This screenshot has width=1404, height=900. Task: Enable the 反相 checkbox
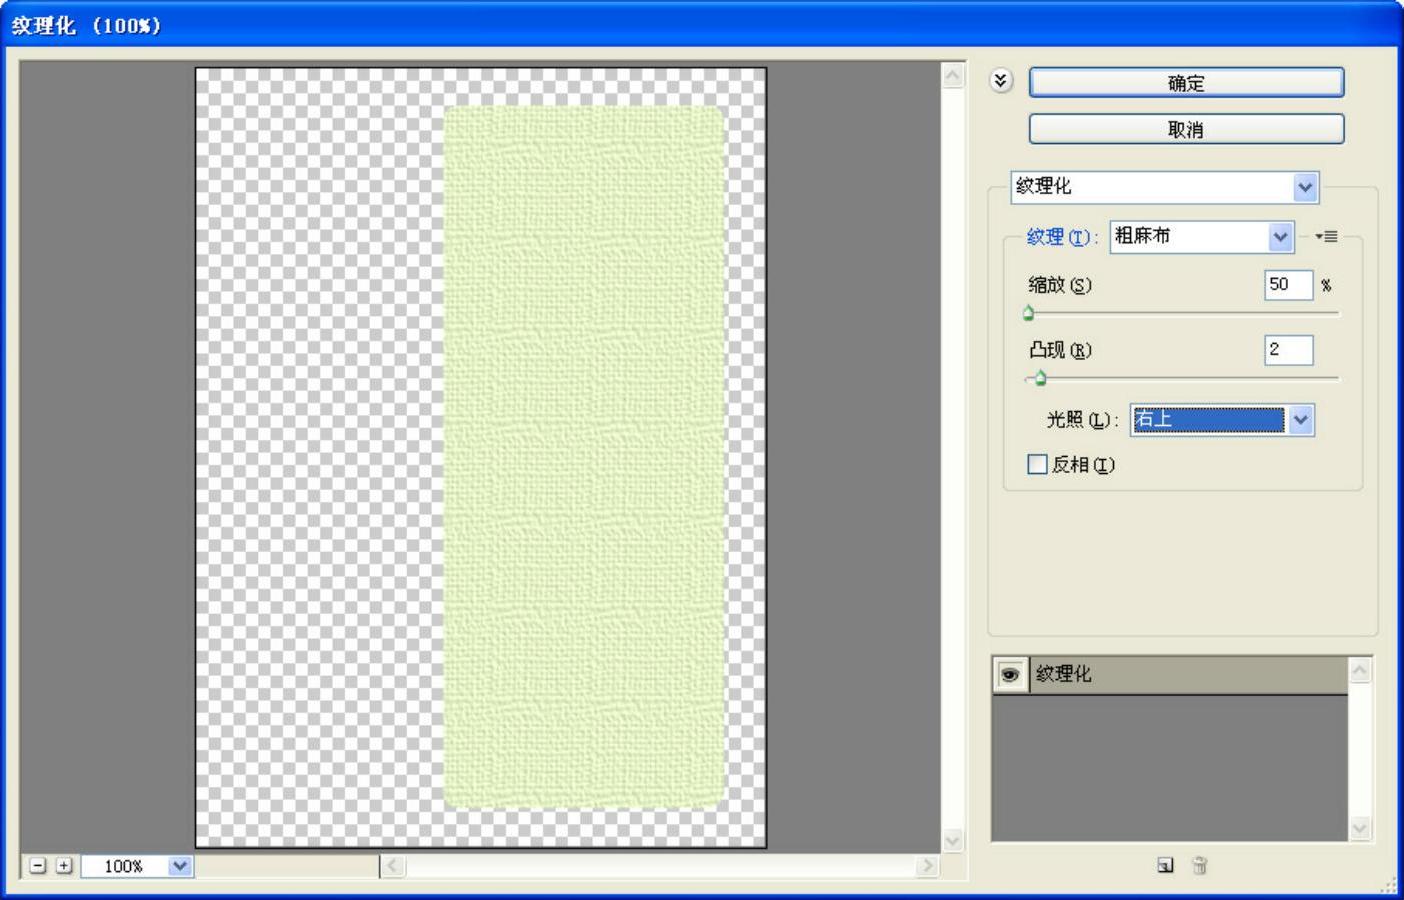[x=1038, y=464]
